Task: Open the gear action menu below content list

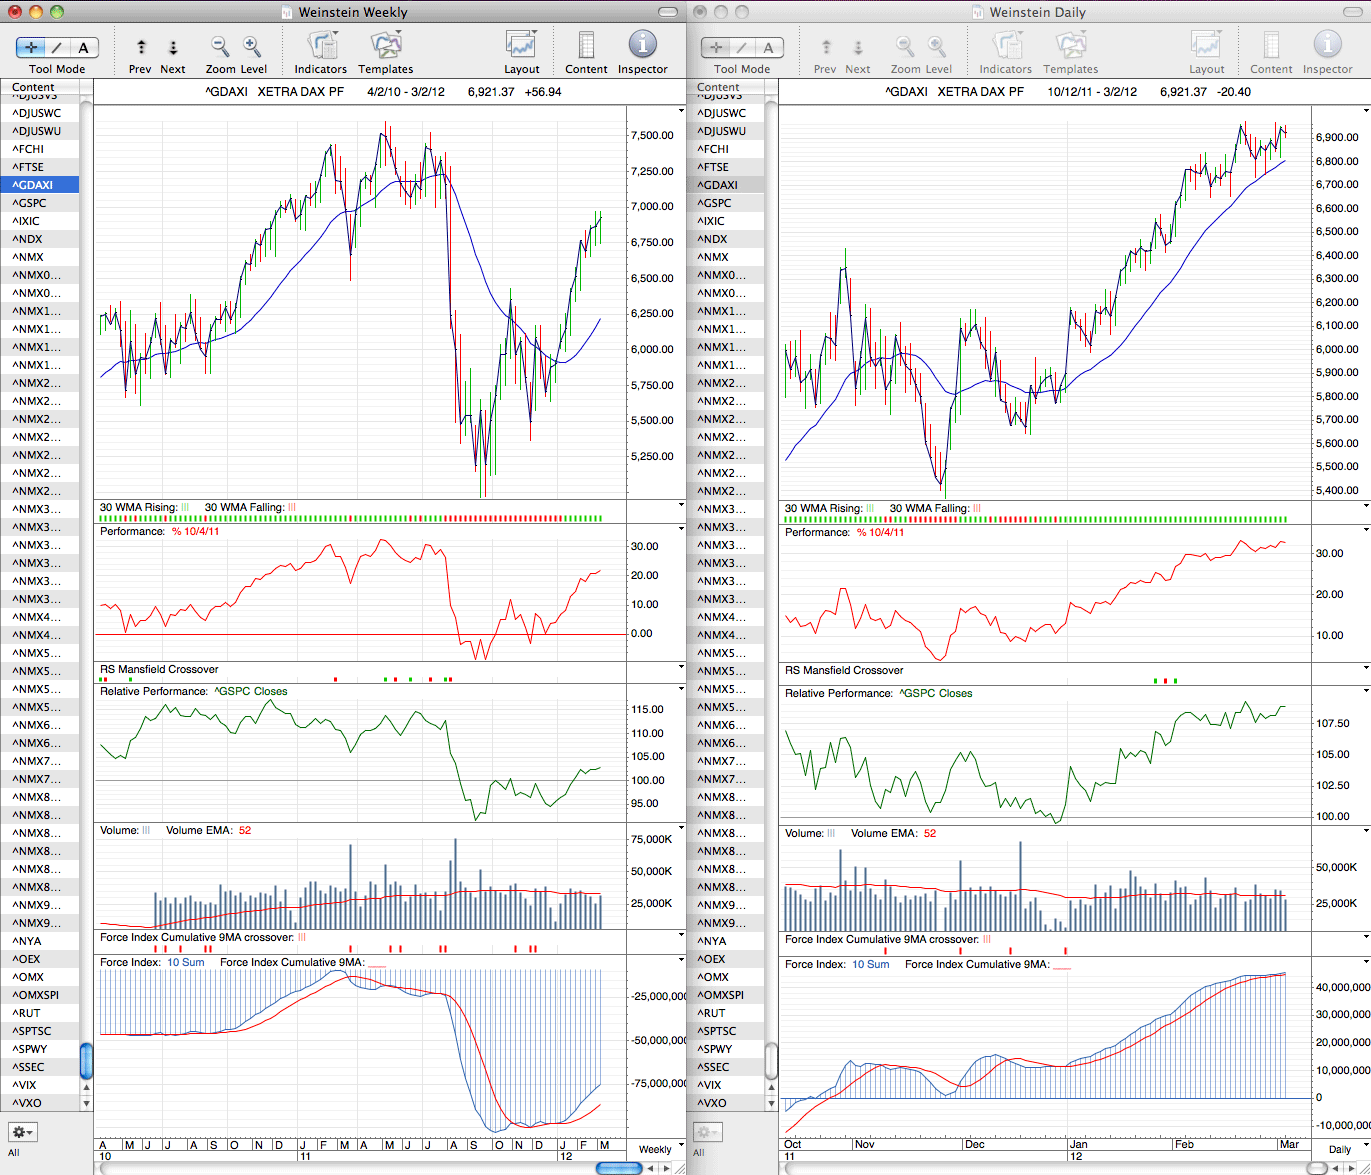Action: click(x=23, y=1132)
